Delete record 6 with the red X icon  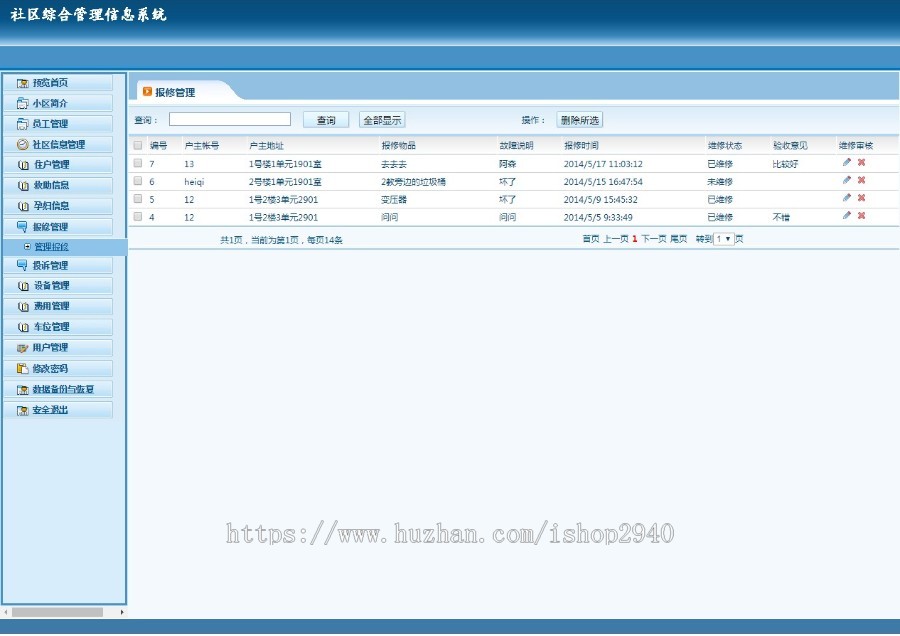pyautogui.click(x=860, y=181)
